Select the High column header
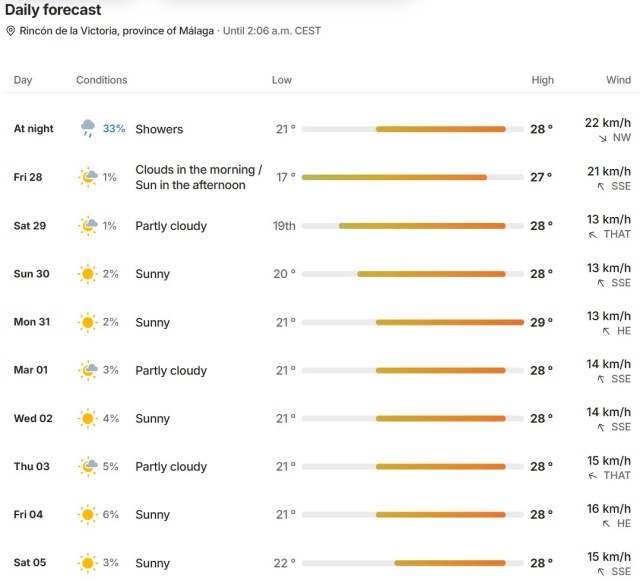This screenshot has height=581, width=640. click(x=542, y=80)
